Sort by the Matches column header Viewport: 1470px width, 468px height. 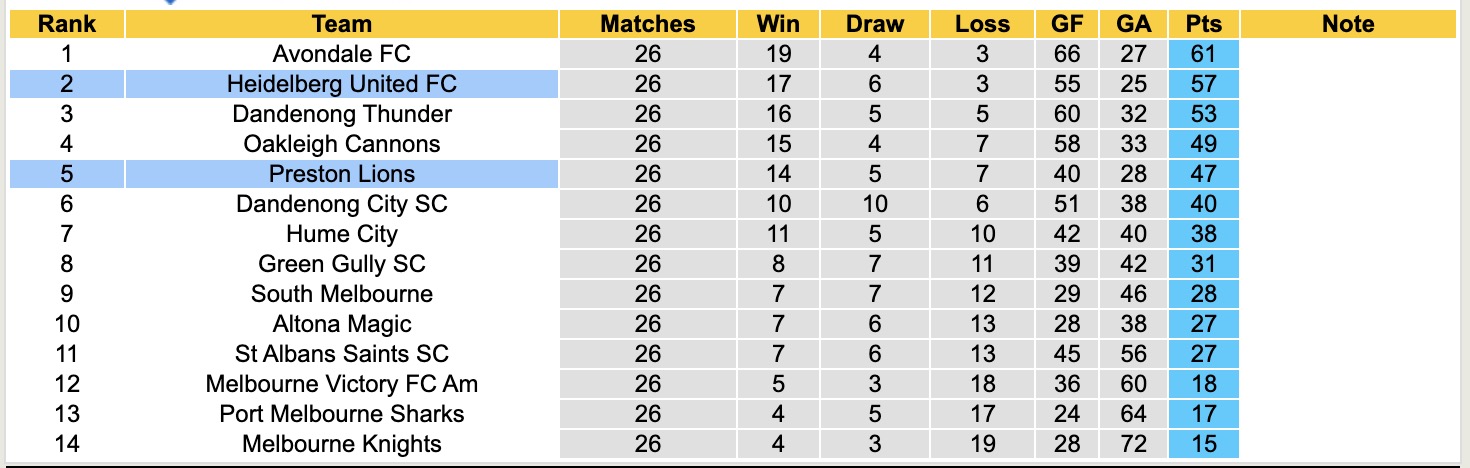(647, 24)
